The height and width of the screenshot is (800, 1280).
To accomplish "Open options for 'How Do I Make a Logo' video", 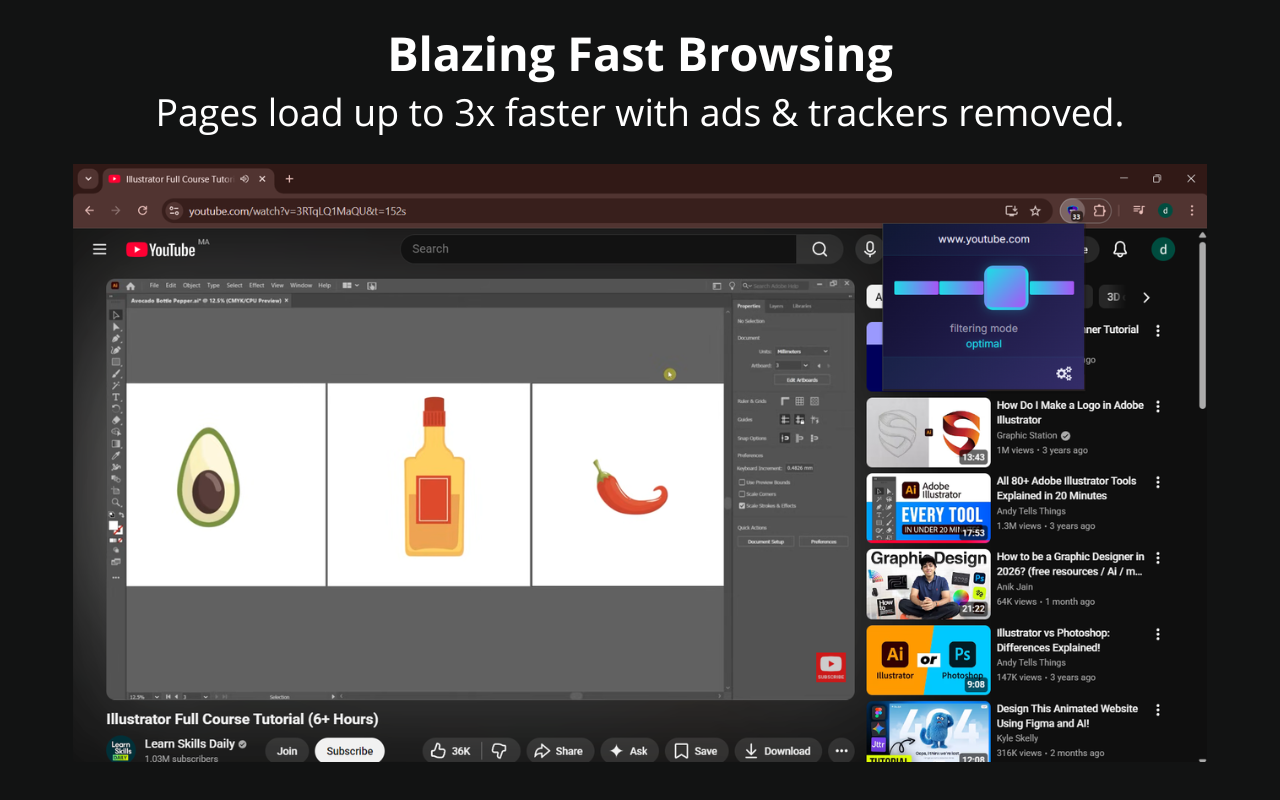I will 1158,407.
